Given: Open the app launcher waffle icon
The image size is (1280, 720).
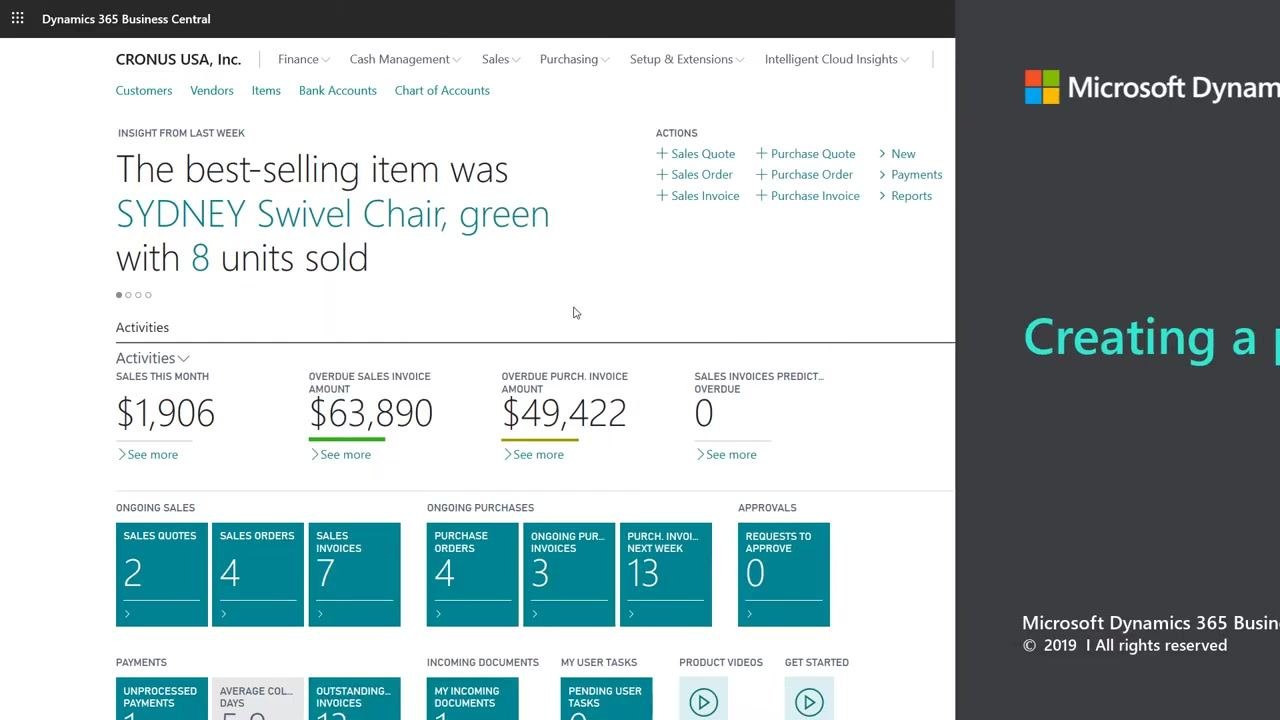Looking at the screenshot, I should tap(17, 18).
